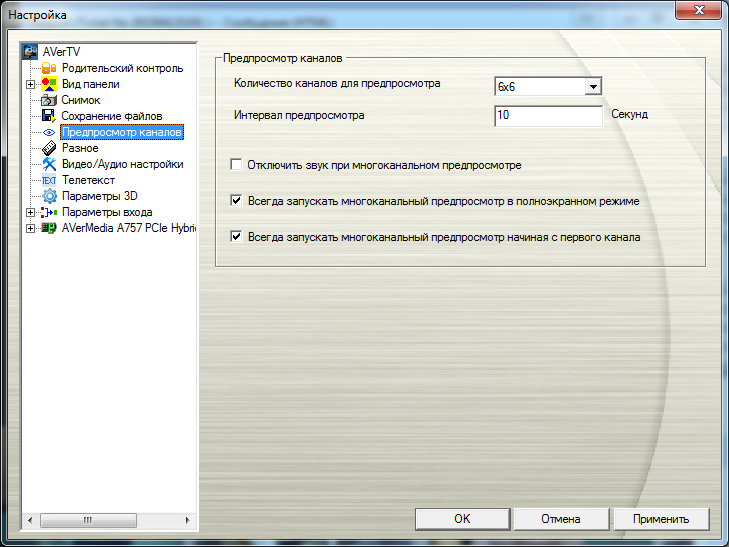Click the tree's horizontal scrollbar right arrow
Image resolution: width=729 pixels, height=547 pixels.
click(189, 520)
